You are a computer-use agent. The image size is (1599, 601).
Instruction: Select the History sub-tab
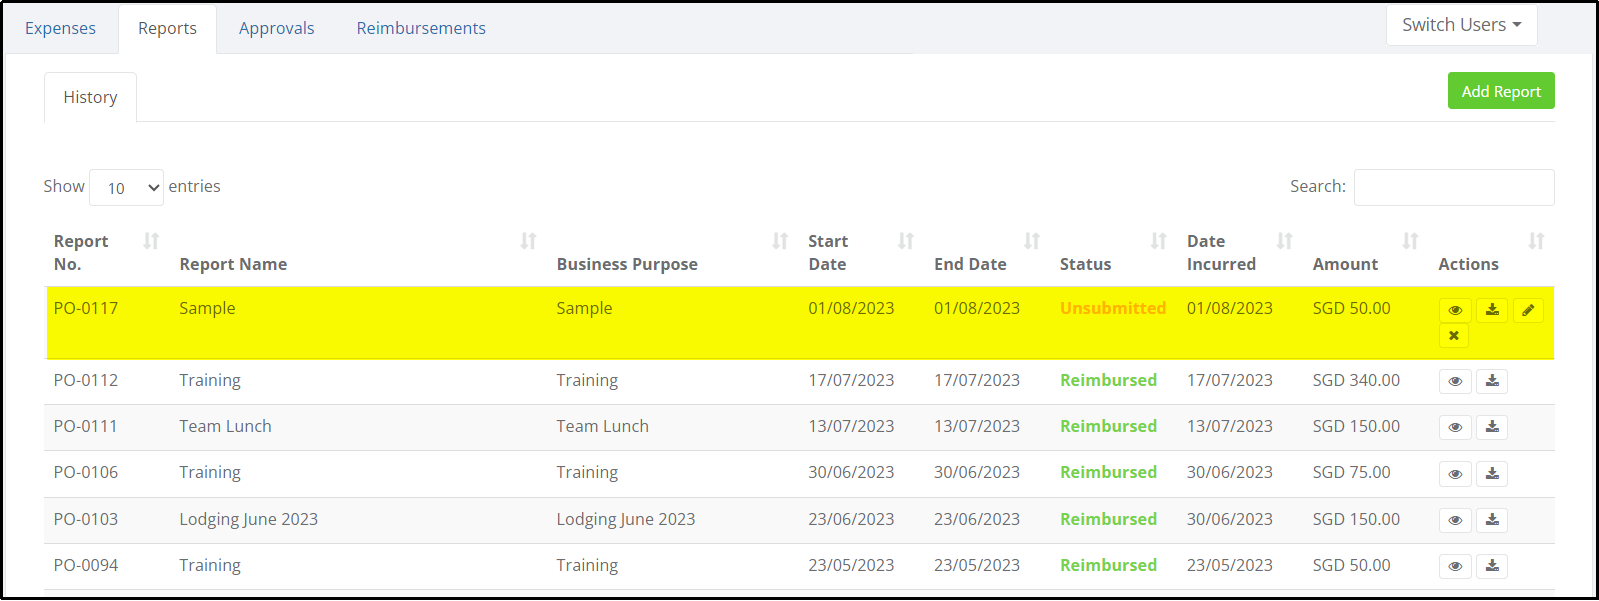coord(90,97)
